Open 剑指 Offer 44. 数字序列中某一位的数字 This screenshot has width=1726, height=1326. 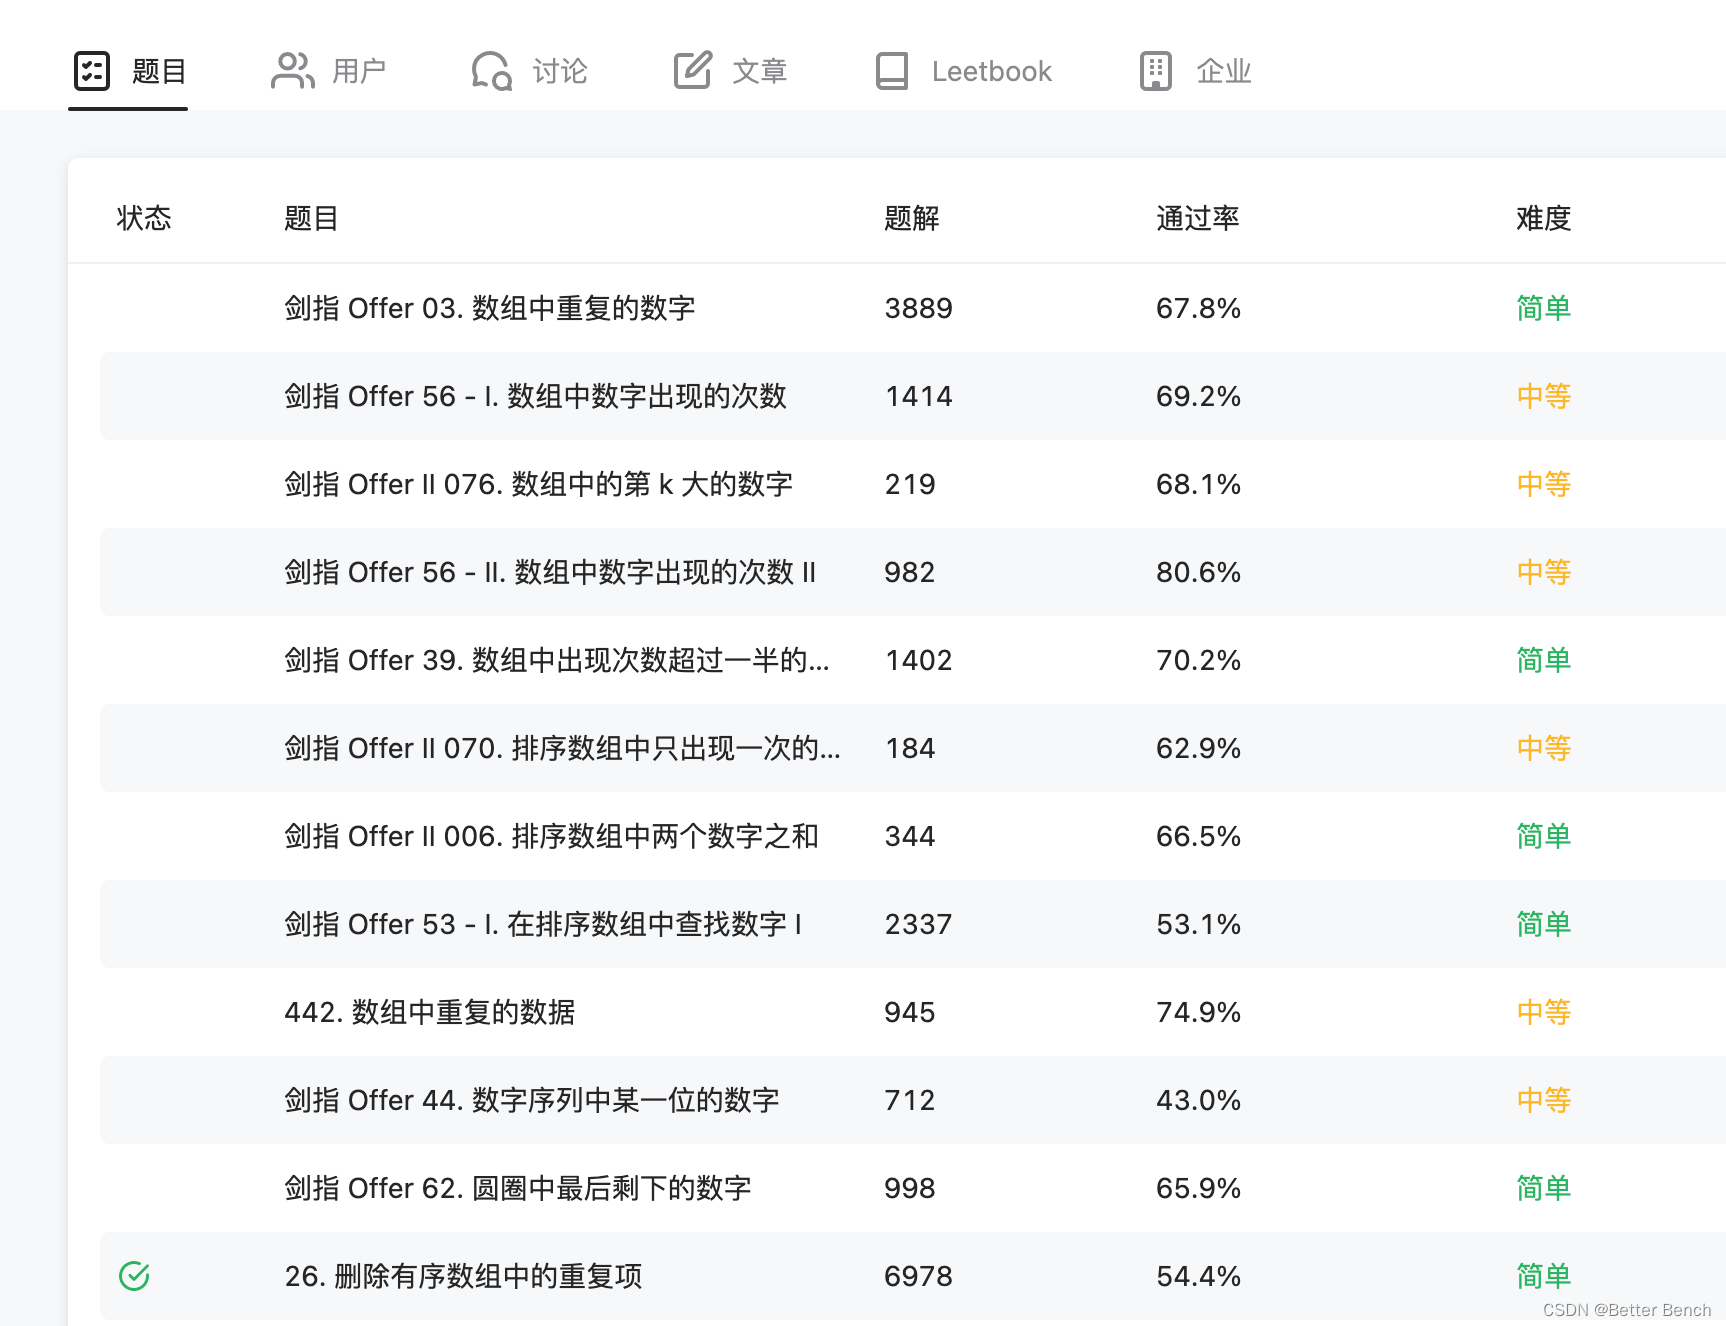tap(532, 1100)
